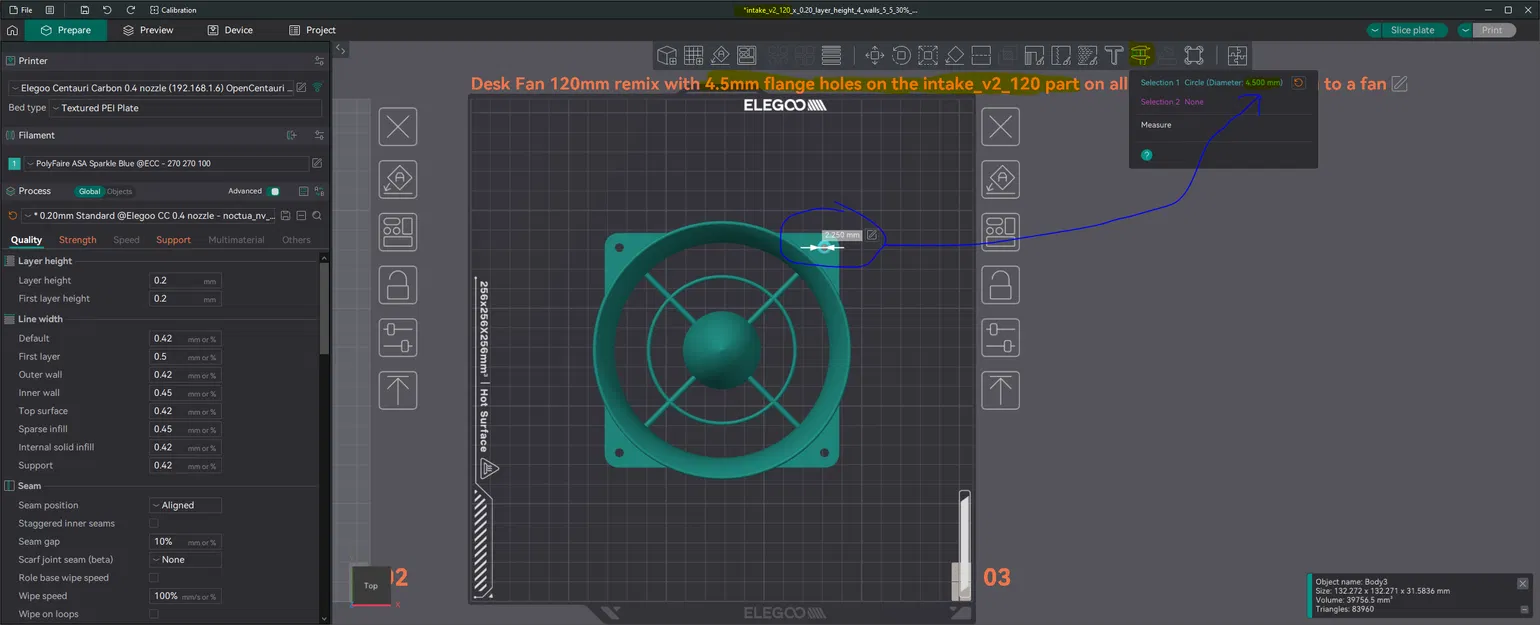Open the Calibration menu button

(173, 10)
